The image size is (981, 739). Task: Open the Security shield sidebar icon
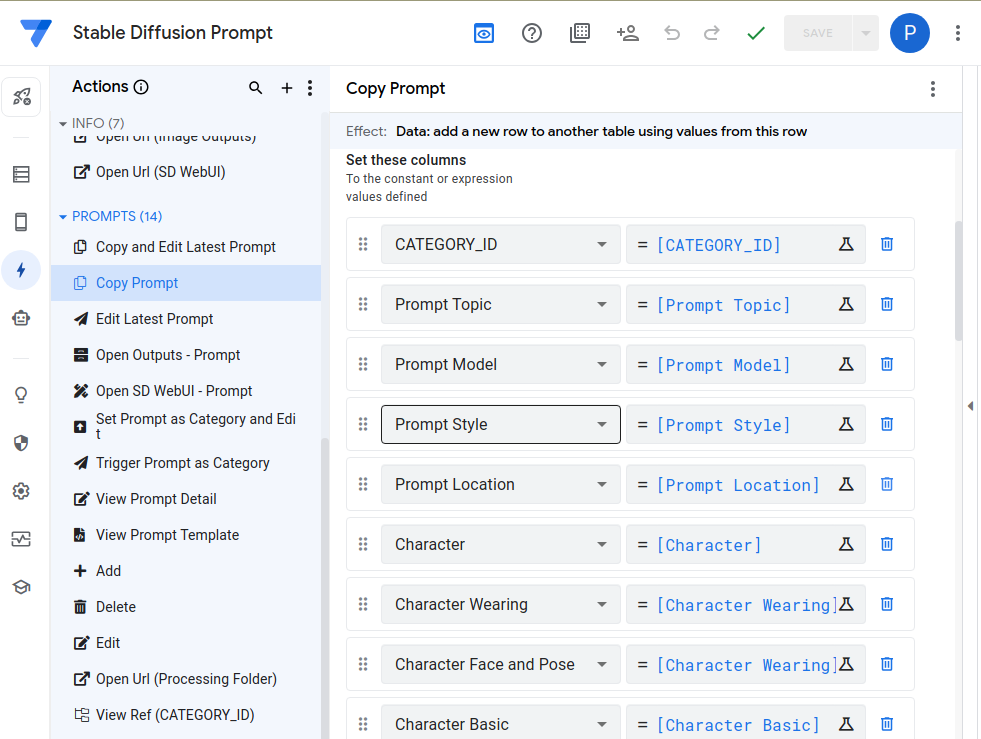[21, 443]
